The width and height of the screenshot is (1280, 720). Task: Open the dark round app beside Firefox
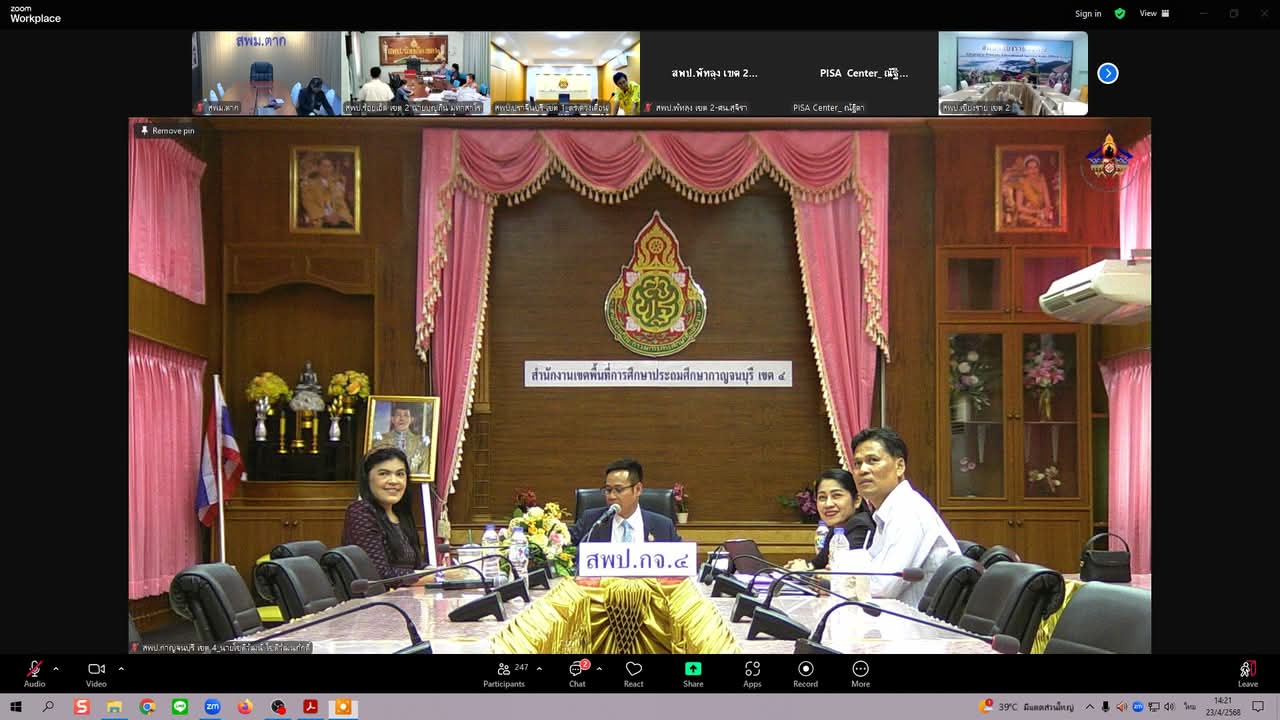(x=278, y=707)
